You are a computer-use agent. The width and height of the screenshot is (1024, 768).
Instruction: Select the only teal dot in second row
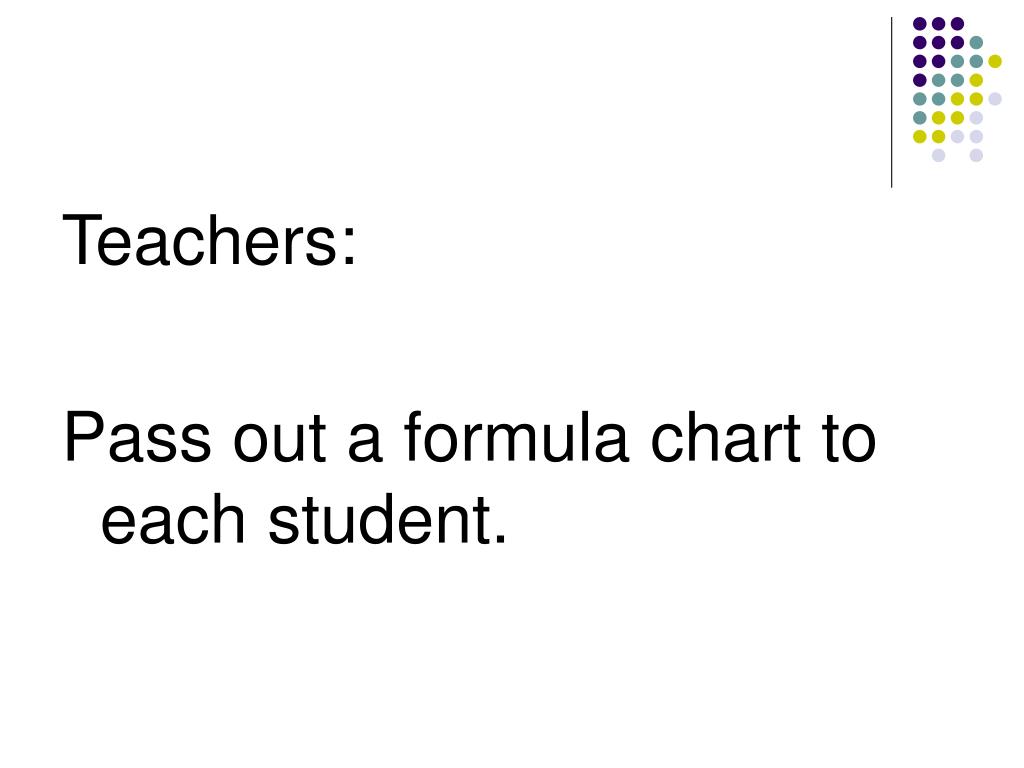click(976, 43)
